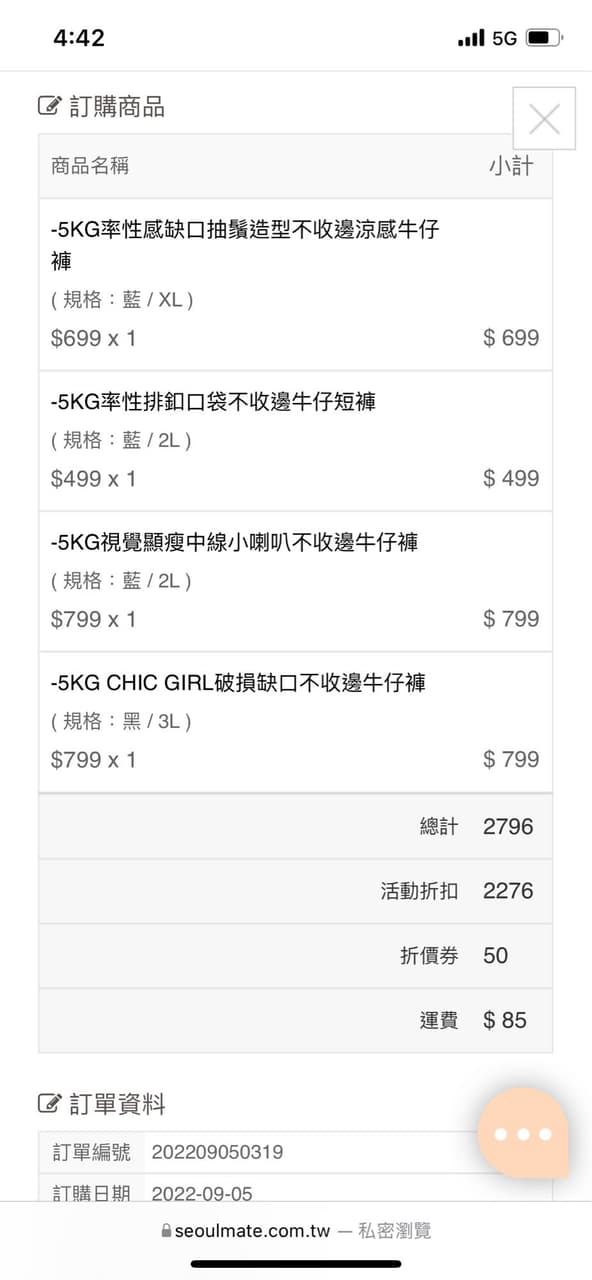
Task: Tap the pencil icon next to 訂單資料
Action: pos(48,1105)
